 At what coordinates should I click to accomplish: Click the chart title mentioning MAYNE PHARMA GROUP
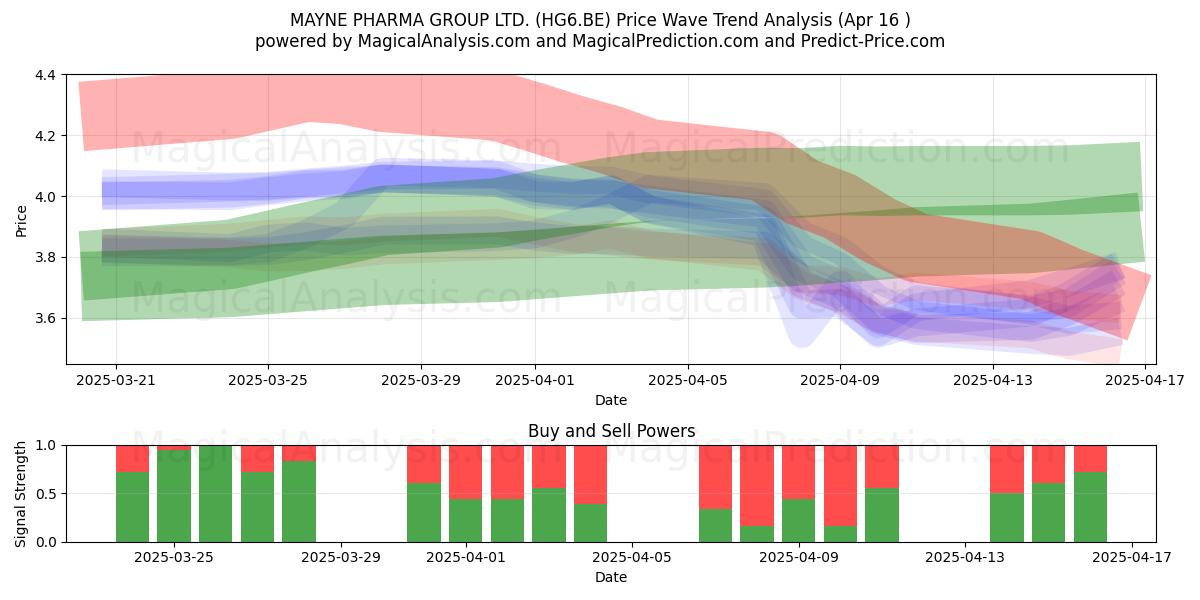point(600,20)
